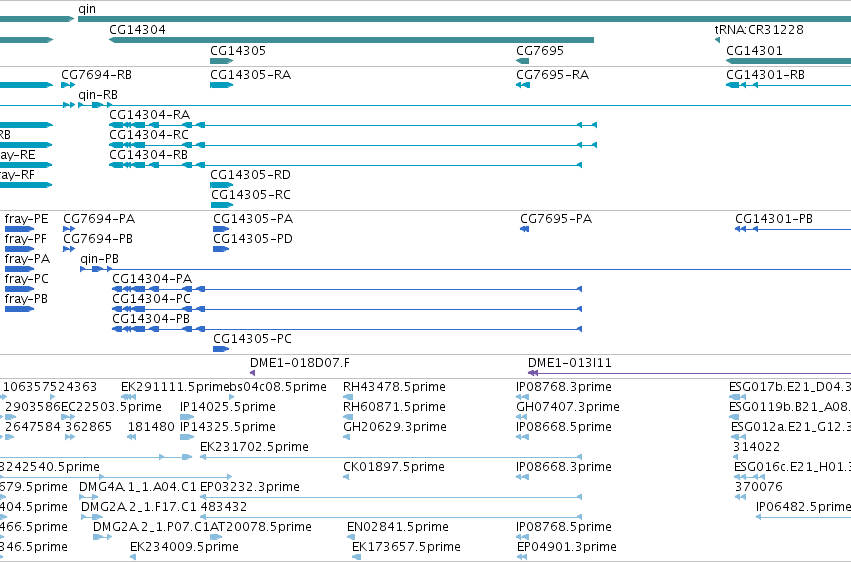Select the CG14305 gene arrow
851x562 pixels.
[x=221, y=61]
